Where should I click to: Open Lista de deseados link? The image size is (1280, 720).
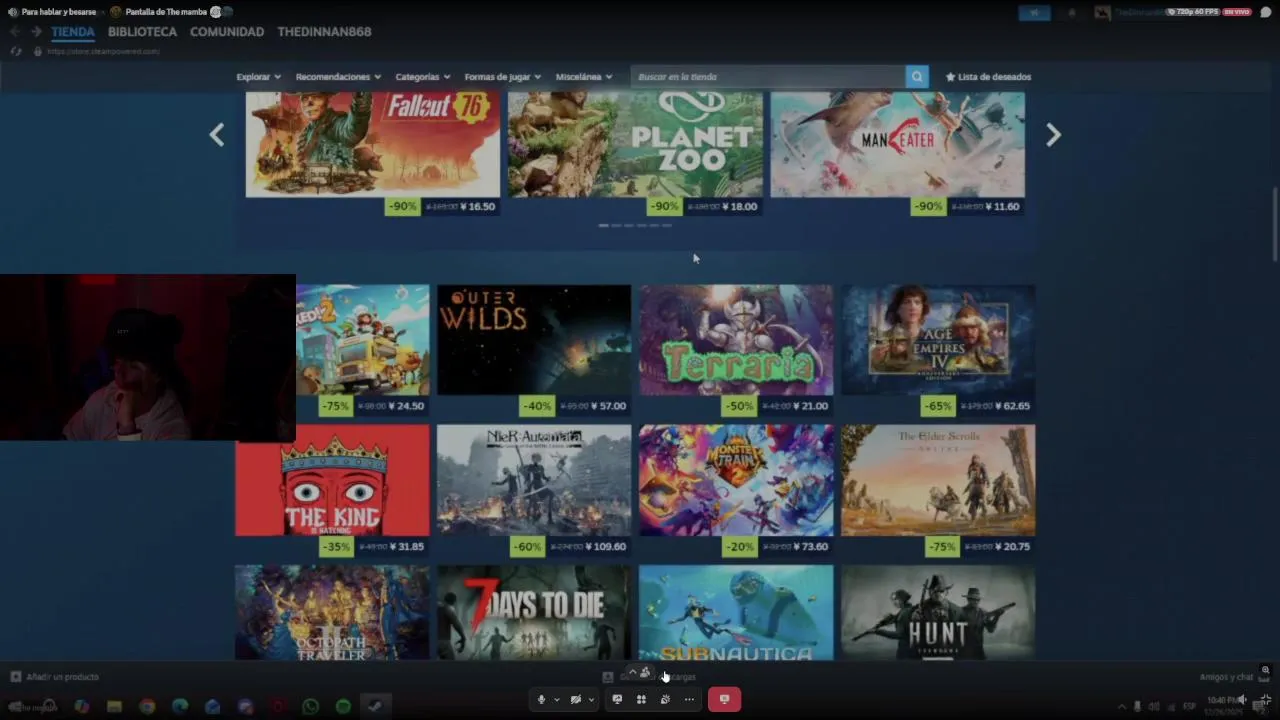point(988,77)
